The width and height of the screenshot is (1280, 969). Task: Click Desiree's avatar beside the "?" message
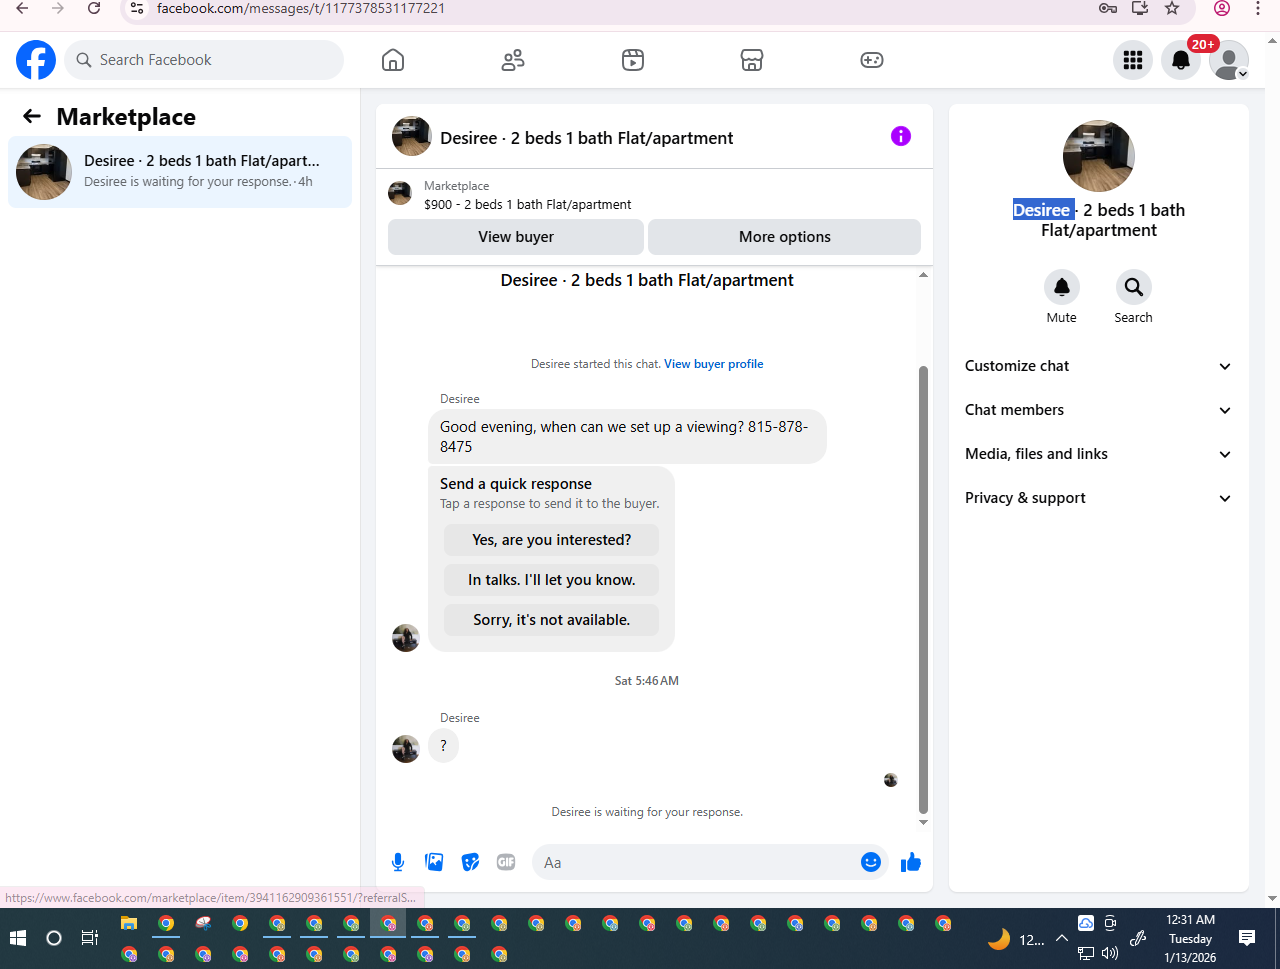(406, 749)
